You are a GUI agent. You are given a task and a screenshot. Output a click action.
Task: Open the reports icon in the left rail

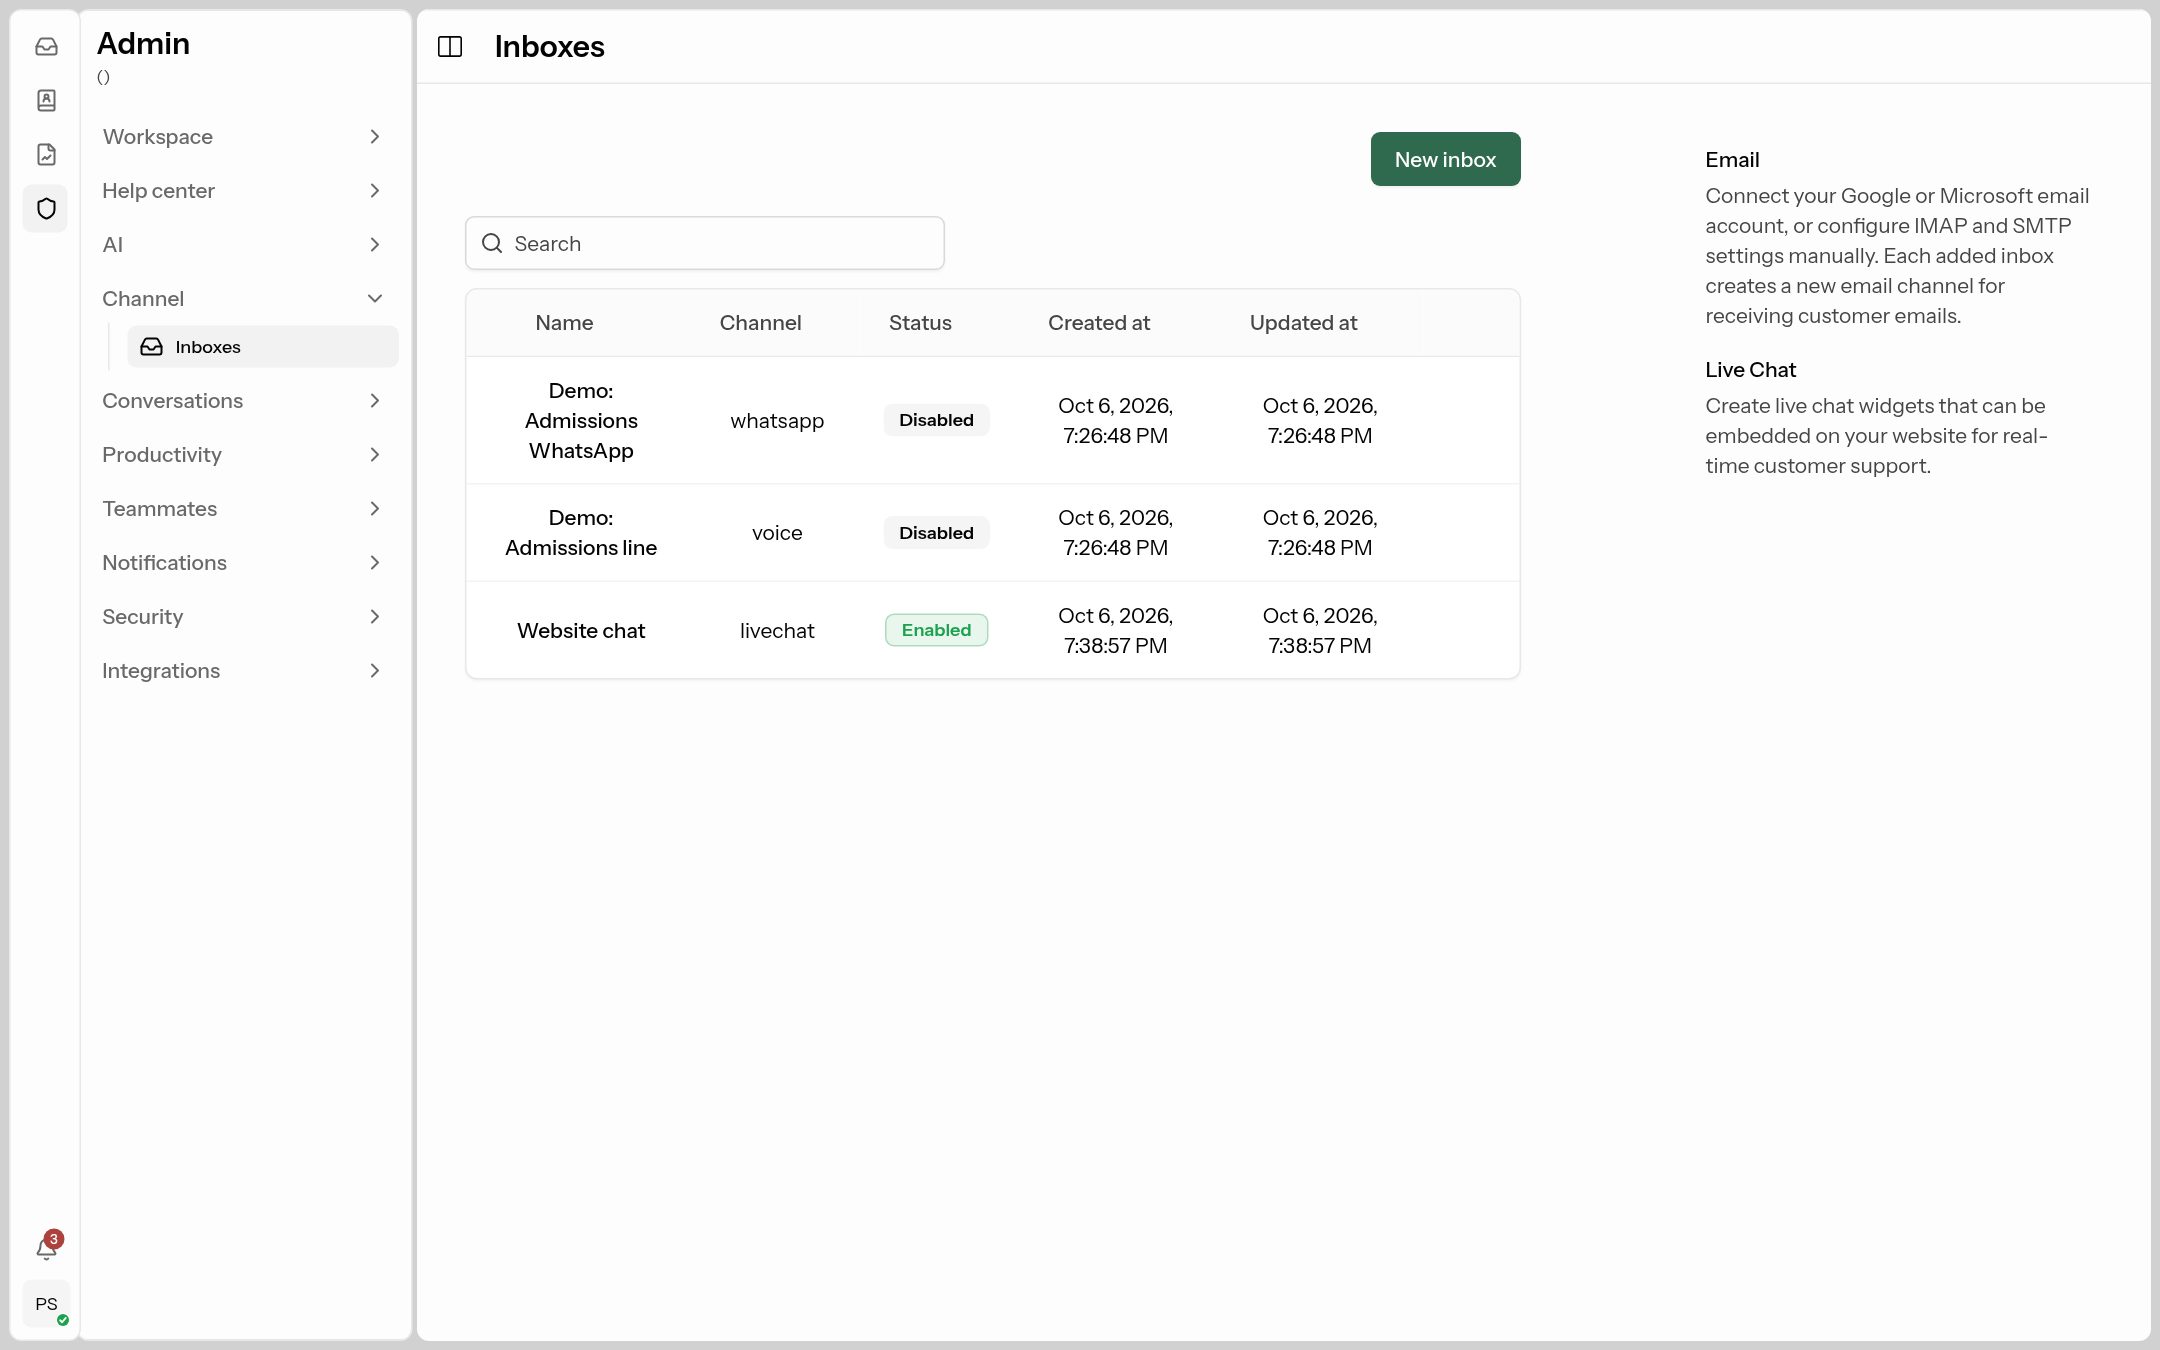[46, 154]
